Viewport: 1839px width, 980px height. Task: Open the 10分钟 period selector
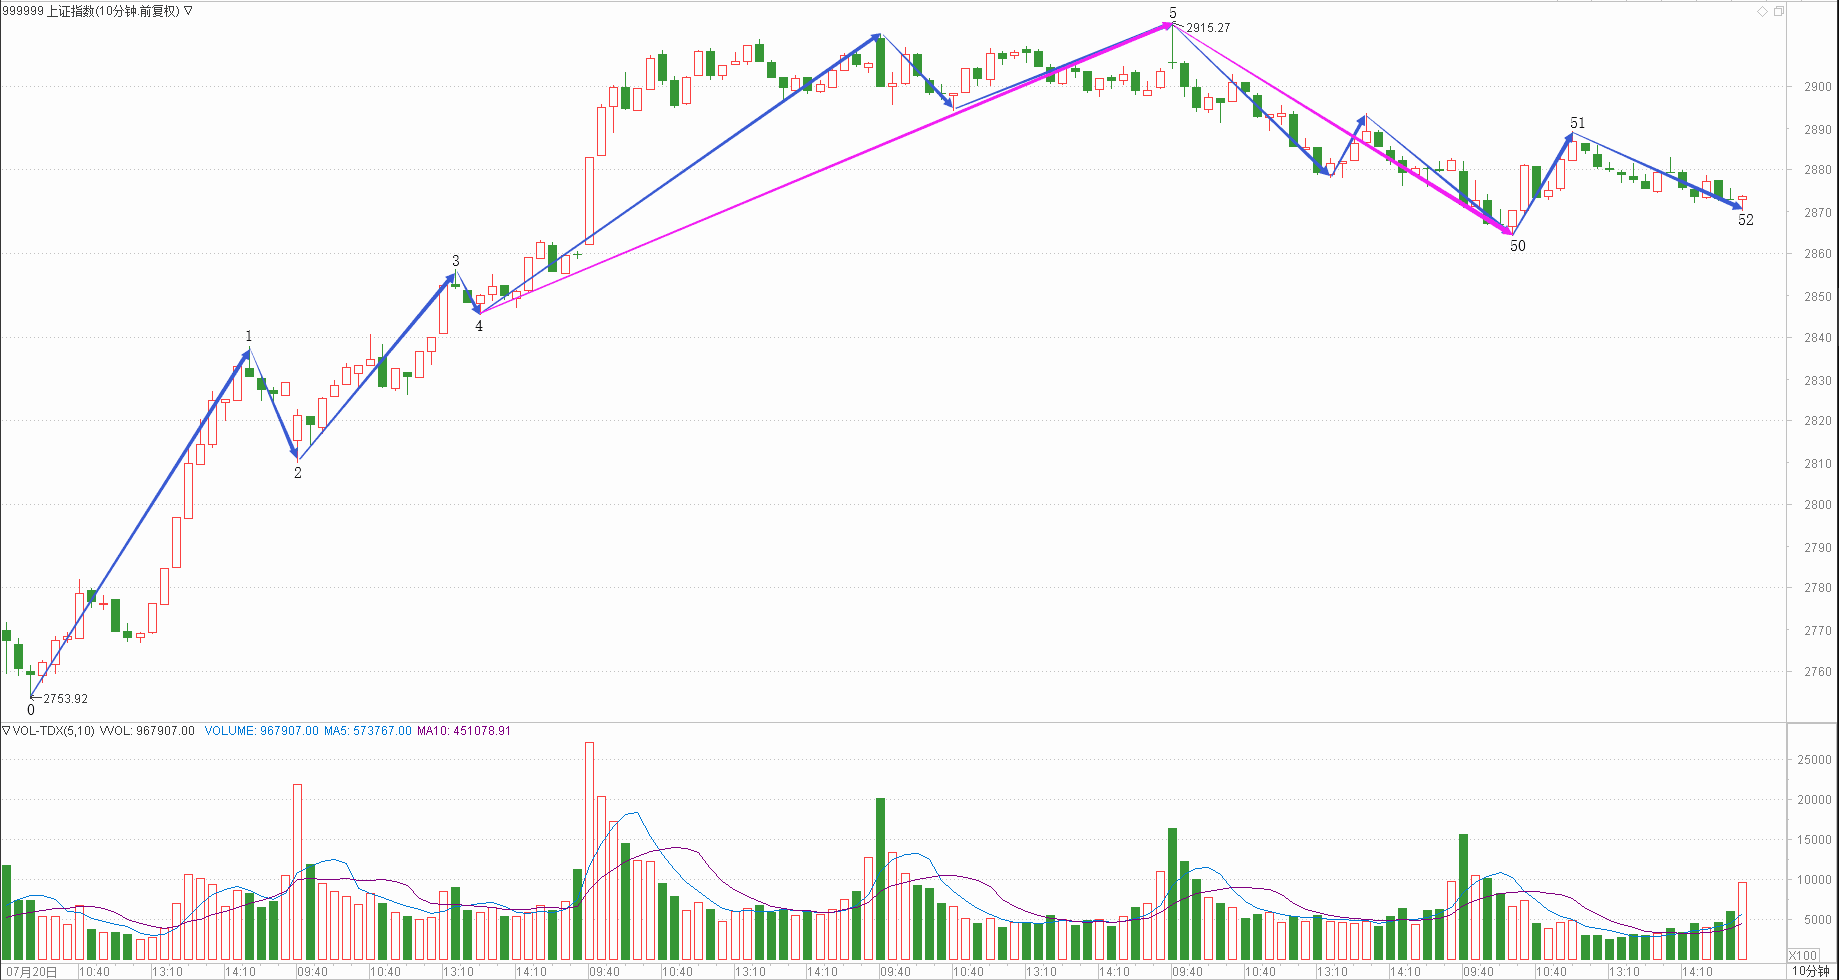coord(1809,971)
